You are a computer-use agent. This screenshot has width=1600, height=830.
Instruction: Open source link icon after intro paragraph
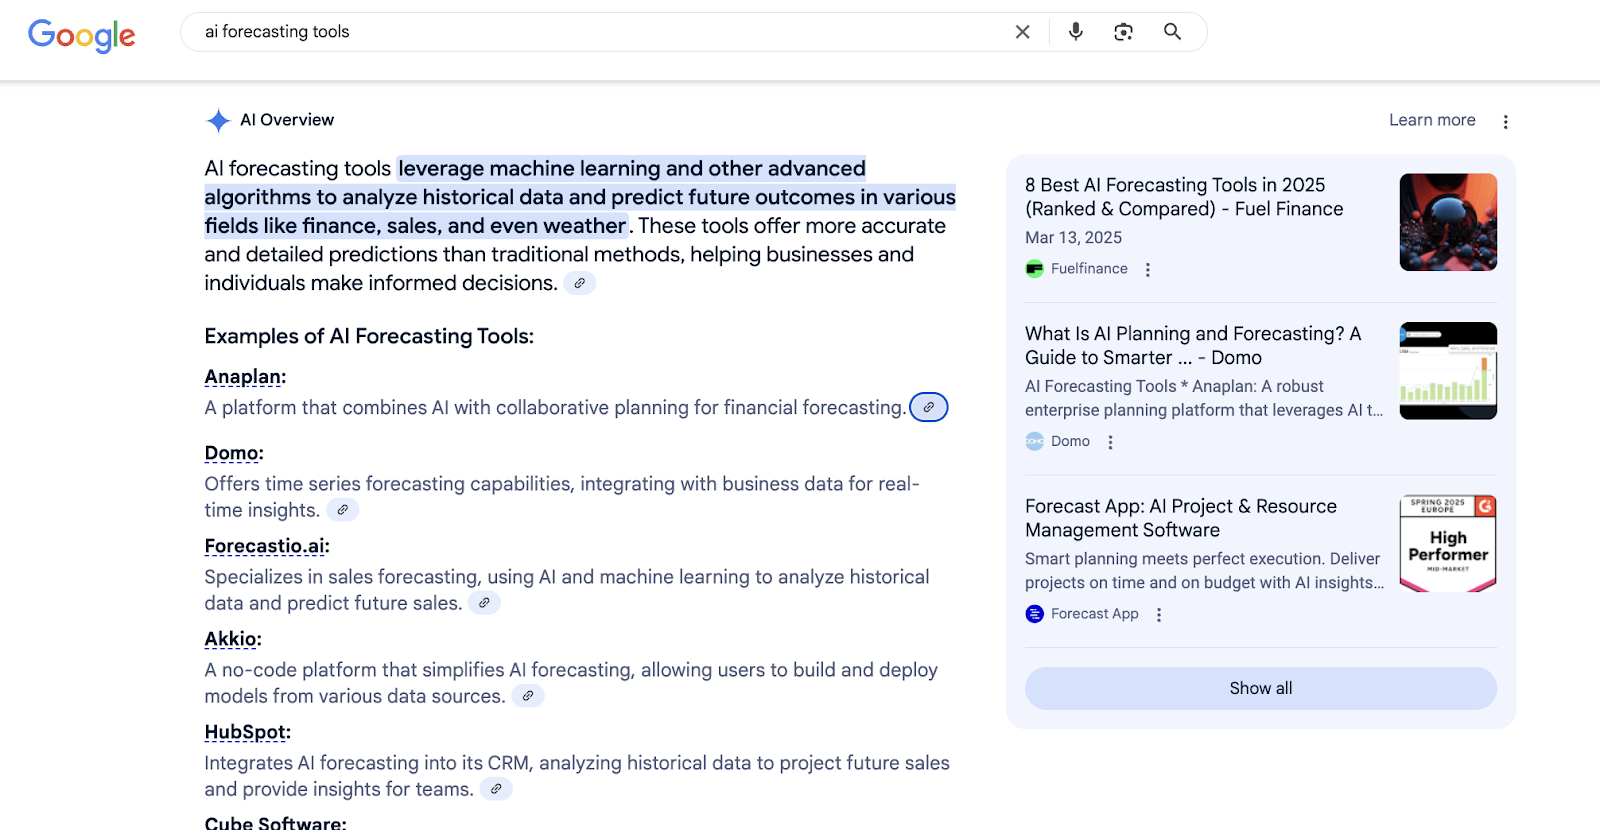point(580,283)
